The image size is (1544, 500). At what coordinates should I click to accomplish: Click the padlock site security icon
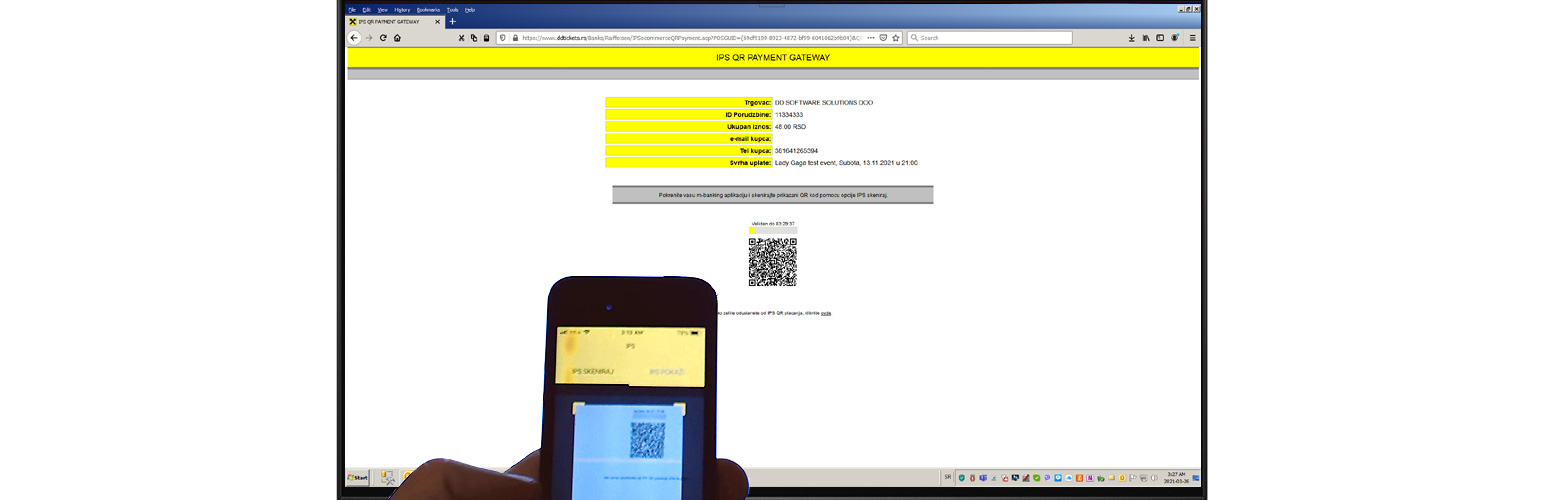515,38
